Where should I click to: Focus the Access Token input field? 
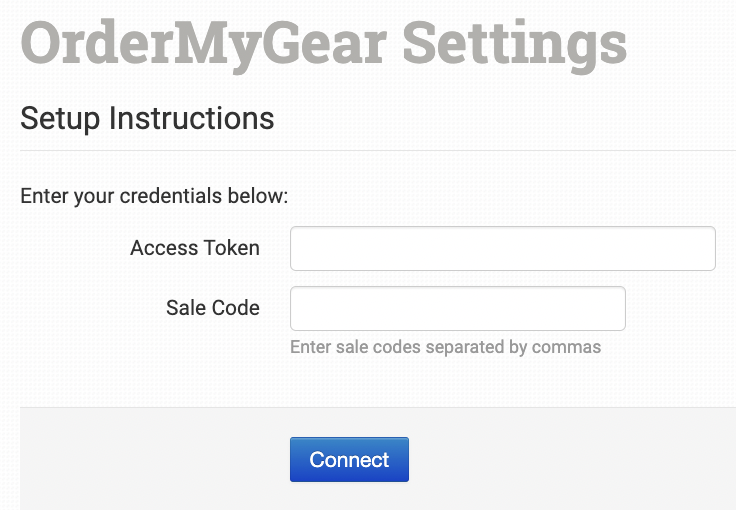(503, 248)
